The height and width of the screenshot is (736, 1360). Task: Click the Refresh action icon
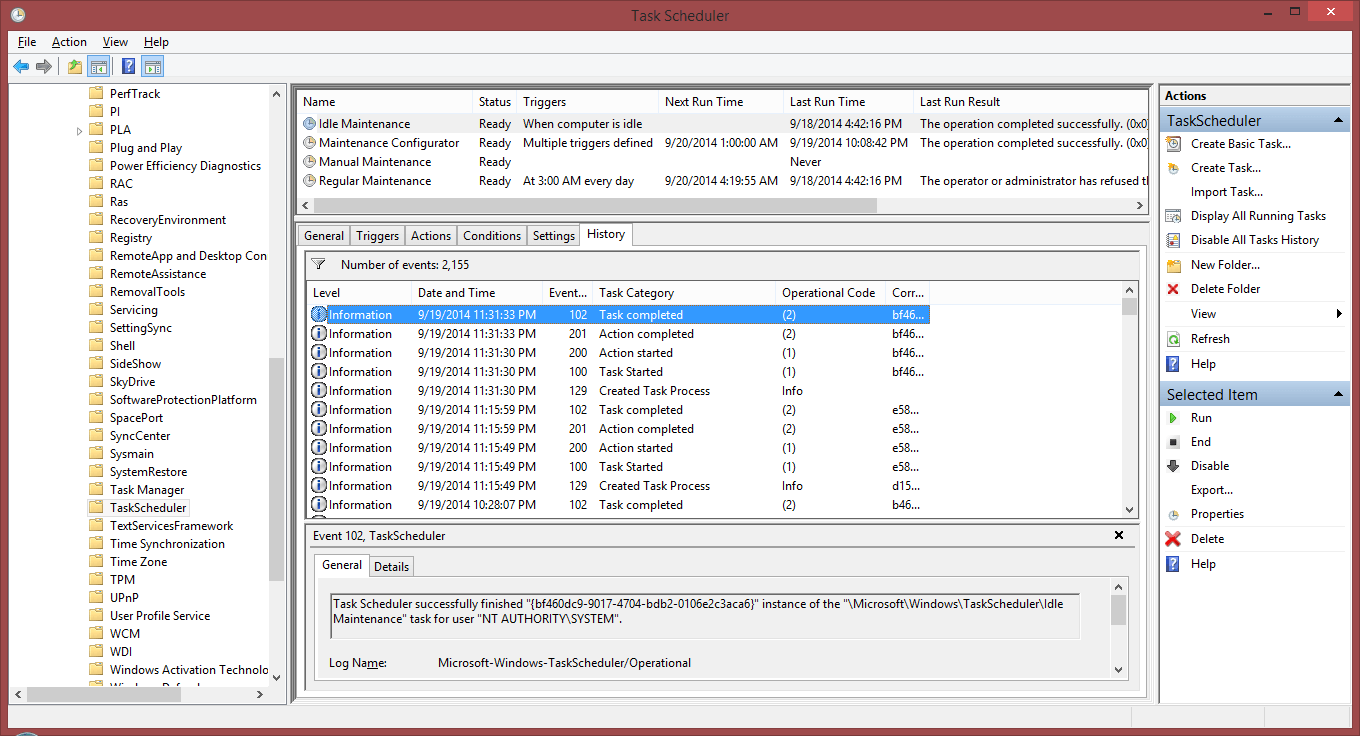click(1173, 339)
